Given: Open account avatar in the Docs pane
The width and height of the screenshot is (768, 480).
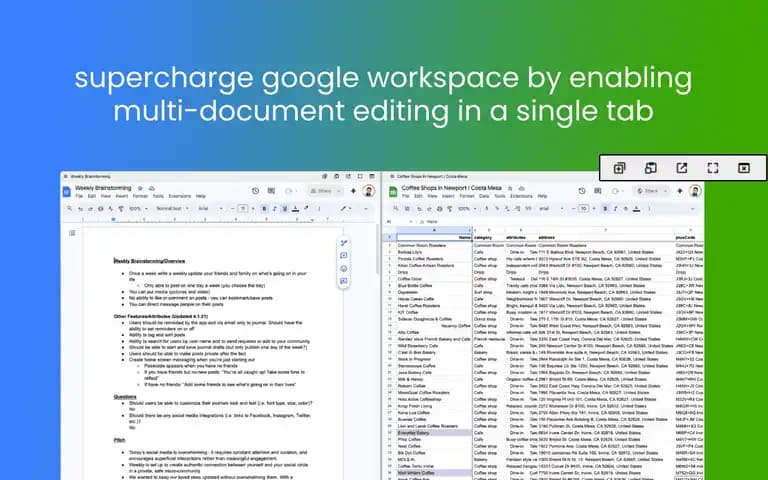Looking at the screenshot, I should click(x=369, y=191).
